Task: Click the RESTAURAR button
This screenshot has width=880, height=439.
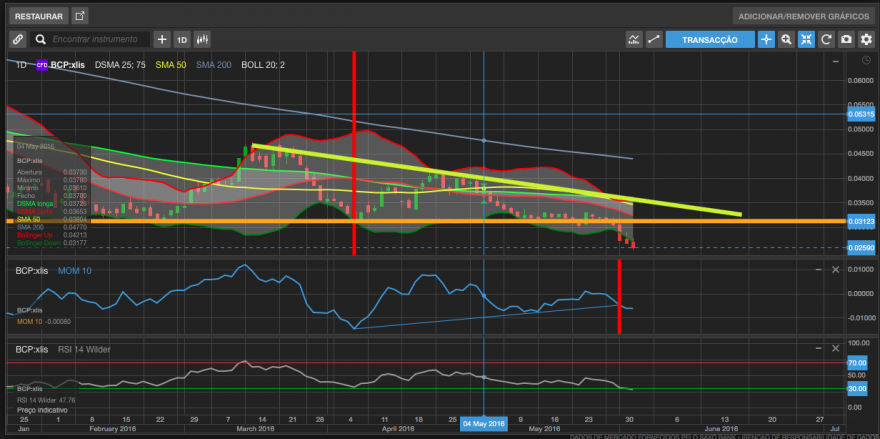Action: tap(39, 16)
